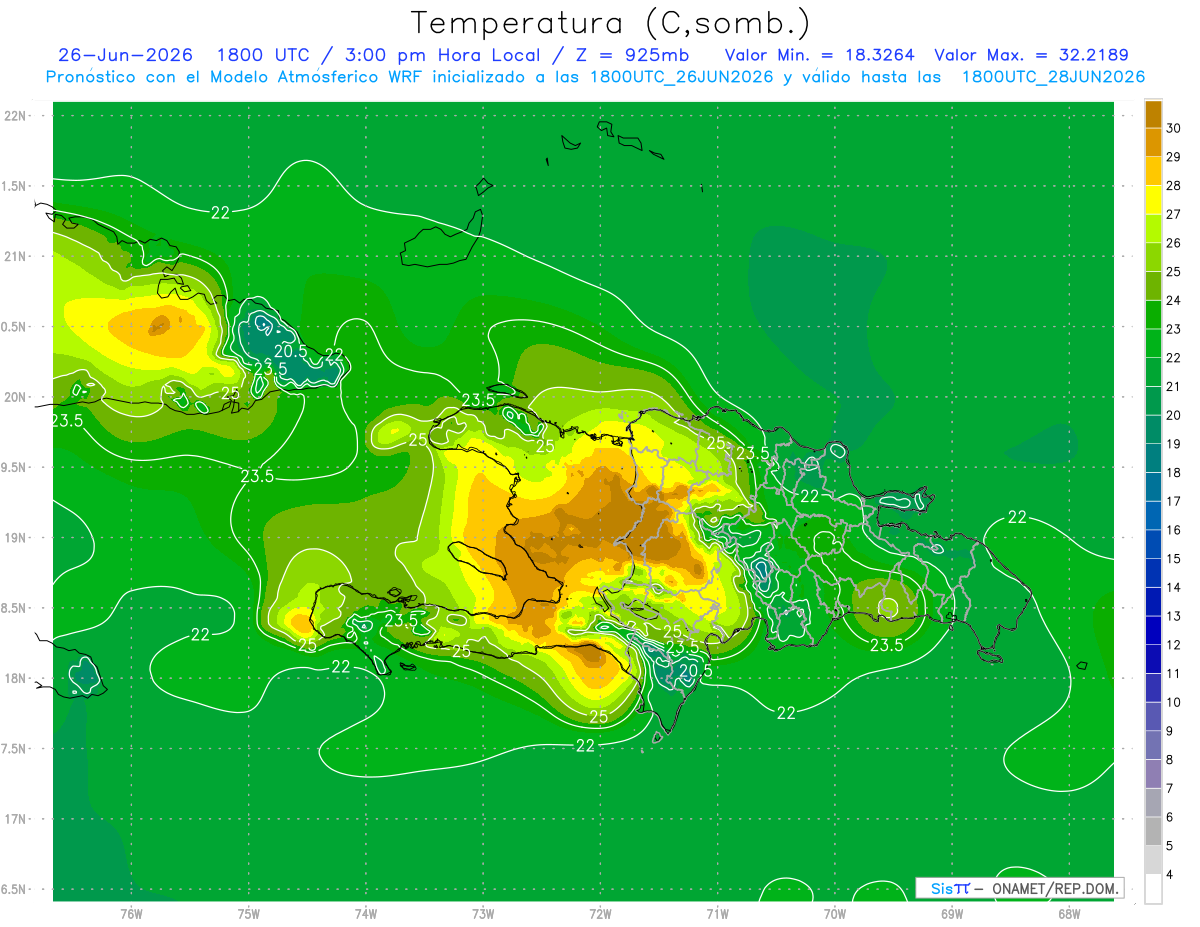This screenshot has width=1200, height=927.
Task: Click the dark blue legend band between 12 and 13
Action: tap(1153, 630)
